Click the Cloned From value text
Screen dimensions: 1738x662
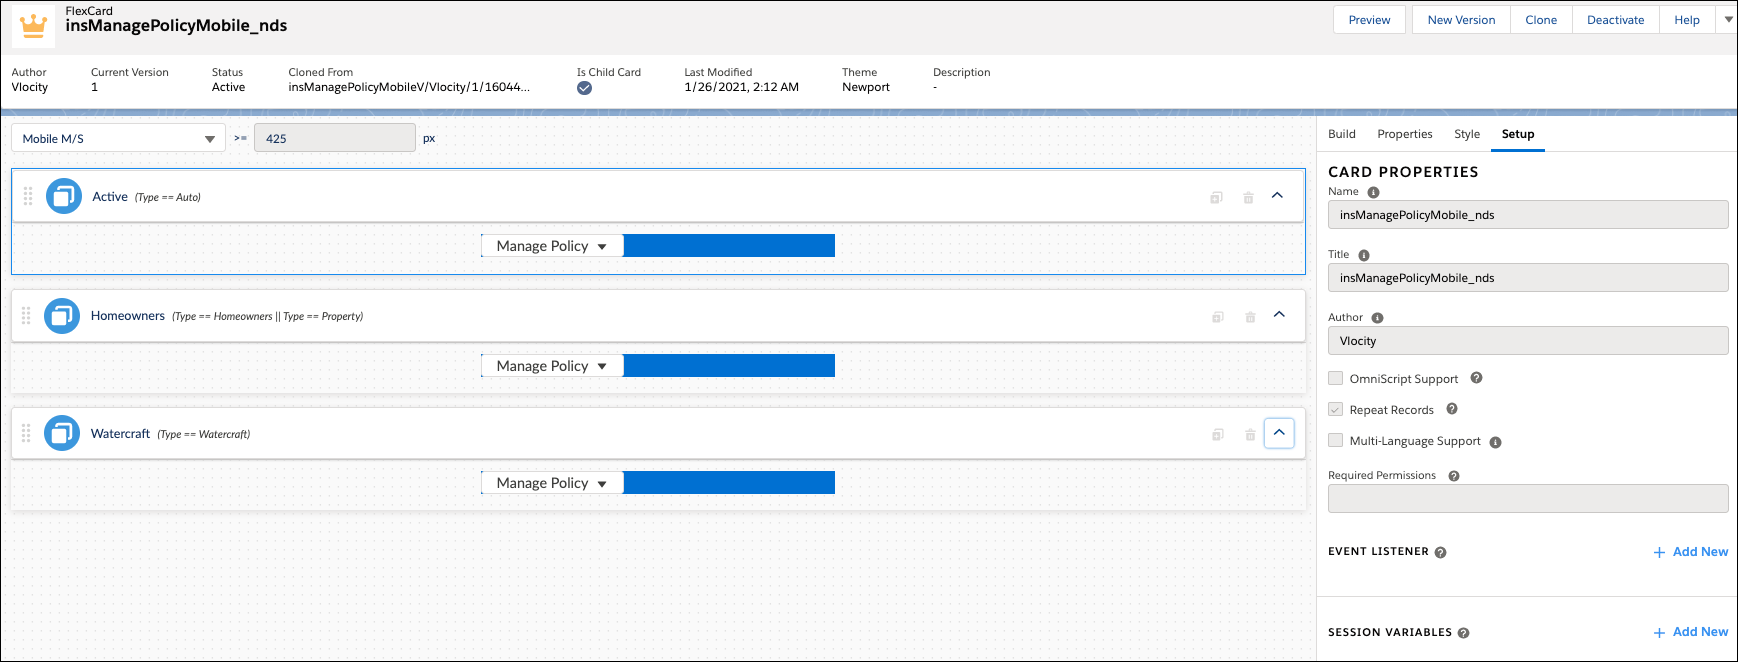(x=409, y=87)
